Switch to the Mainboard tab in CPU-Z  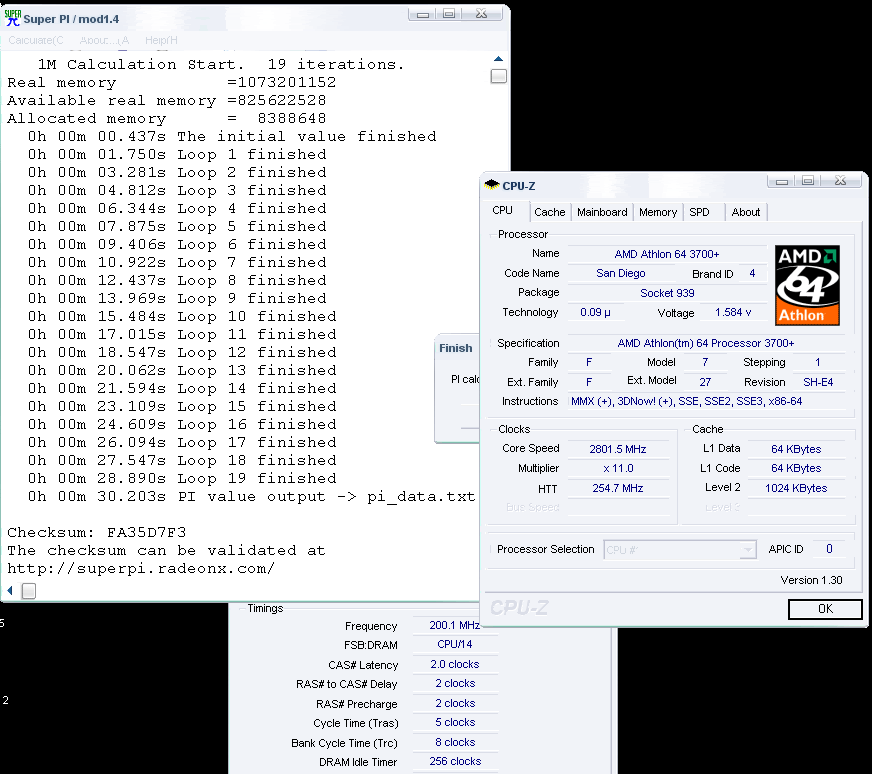tap(602, 211)
